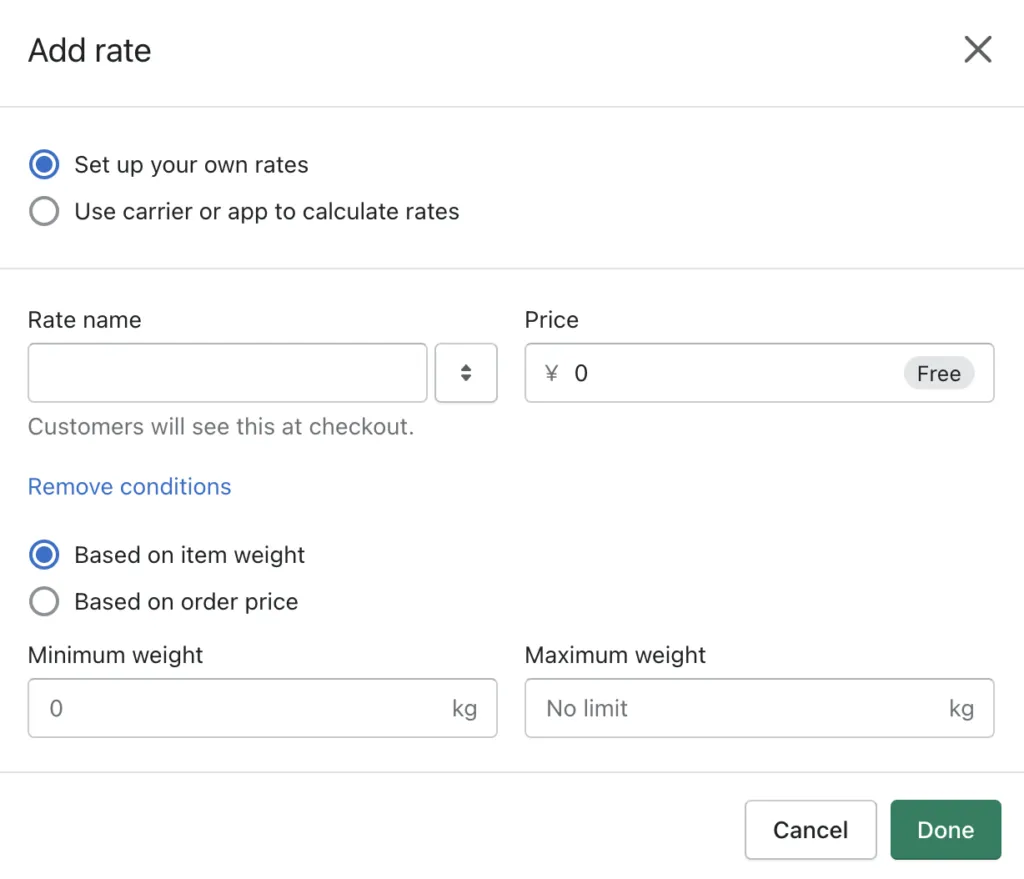Focus the Minimum weight field
The width and height of the screenshot is (1024, 879).
(240, 708)
